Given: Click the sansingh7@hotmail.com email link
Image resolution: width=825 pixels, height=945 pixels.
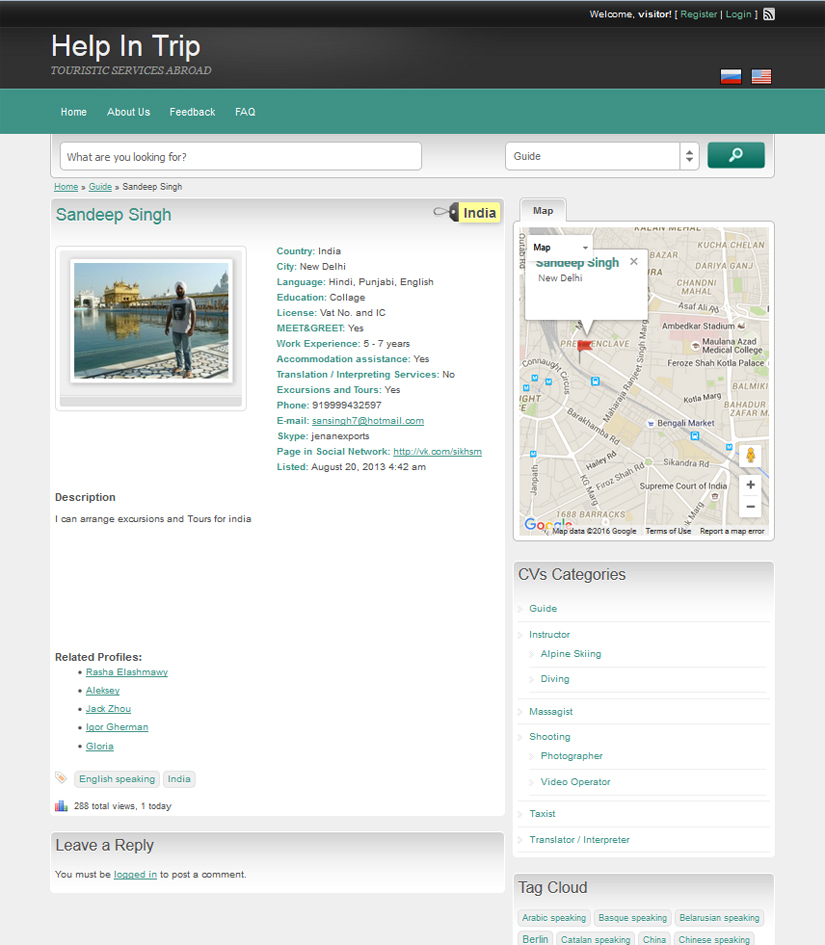Looking at the screenshot, I should 368,421.
